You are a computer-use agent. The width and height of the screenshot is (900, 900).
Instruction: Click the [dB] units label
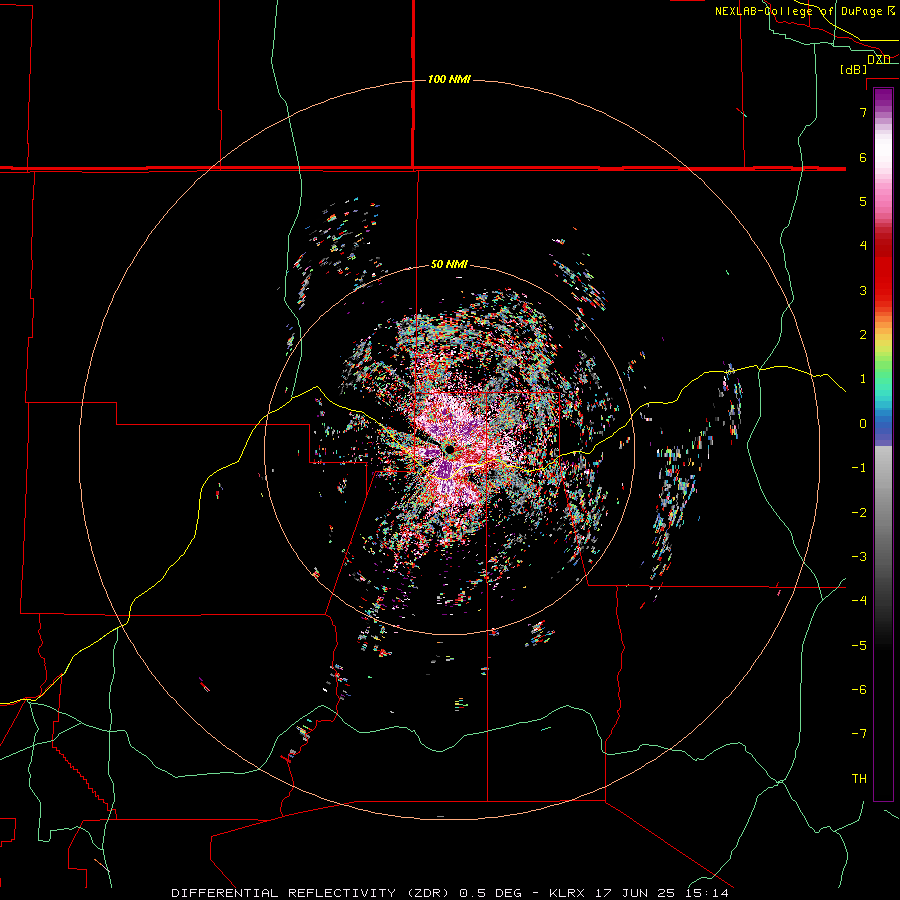[x=854, y=69]
